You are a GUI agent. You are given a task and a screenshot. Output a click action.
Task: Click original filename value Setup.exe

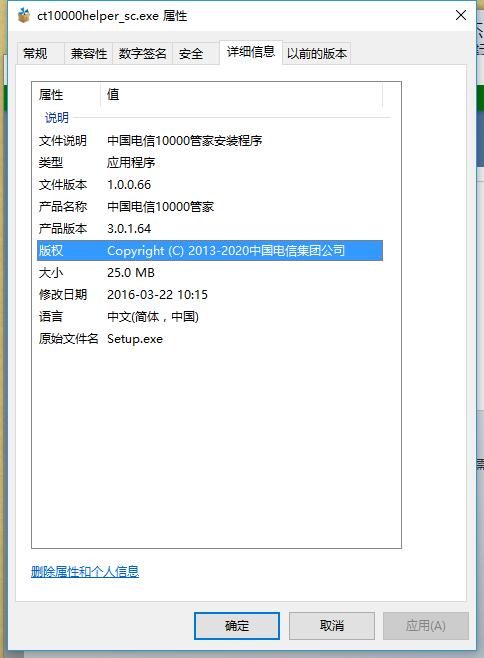pyautogui.click(x=135, y=339)
